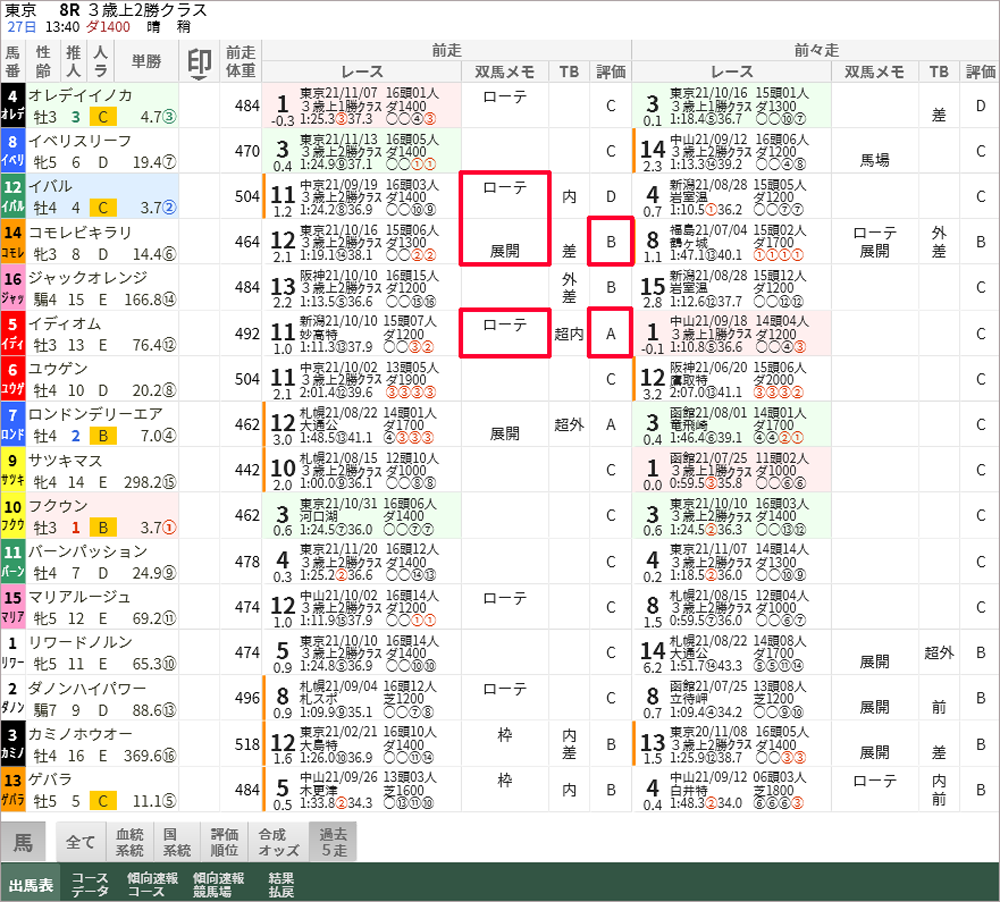Open 傾向速報競馬場 in the bottom menu

click(219, 885)
